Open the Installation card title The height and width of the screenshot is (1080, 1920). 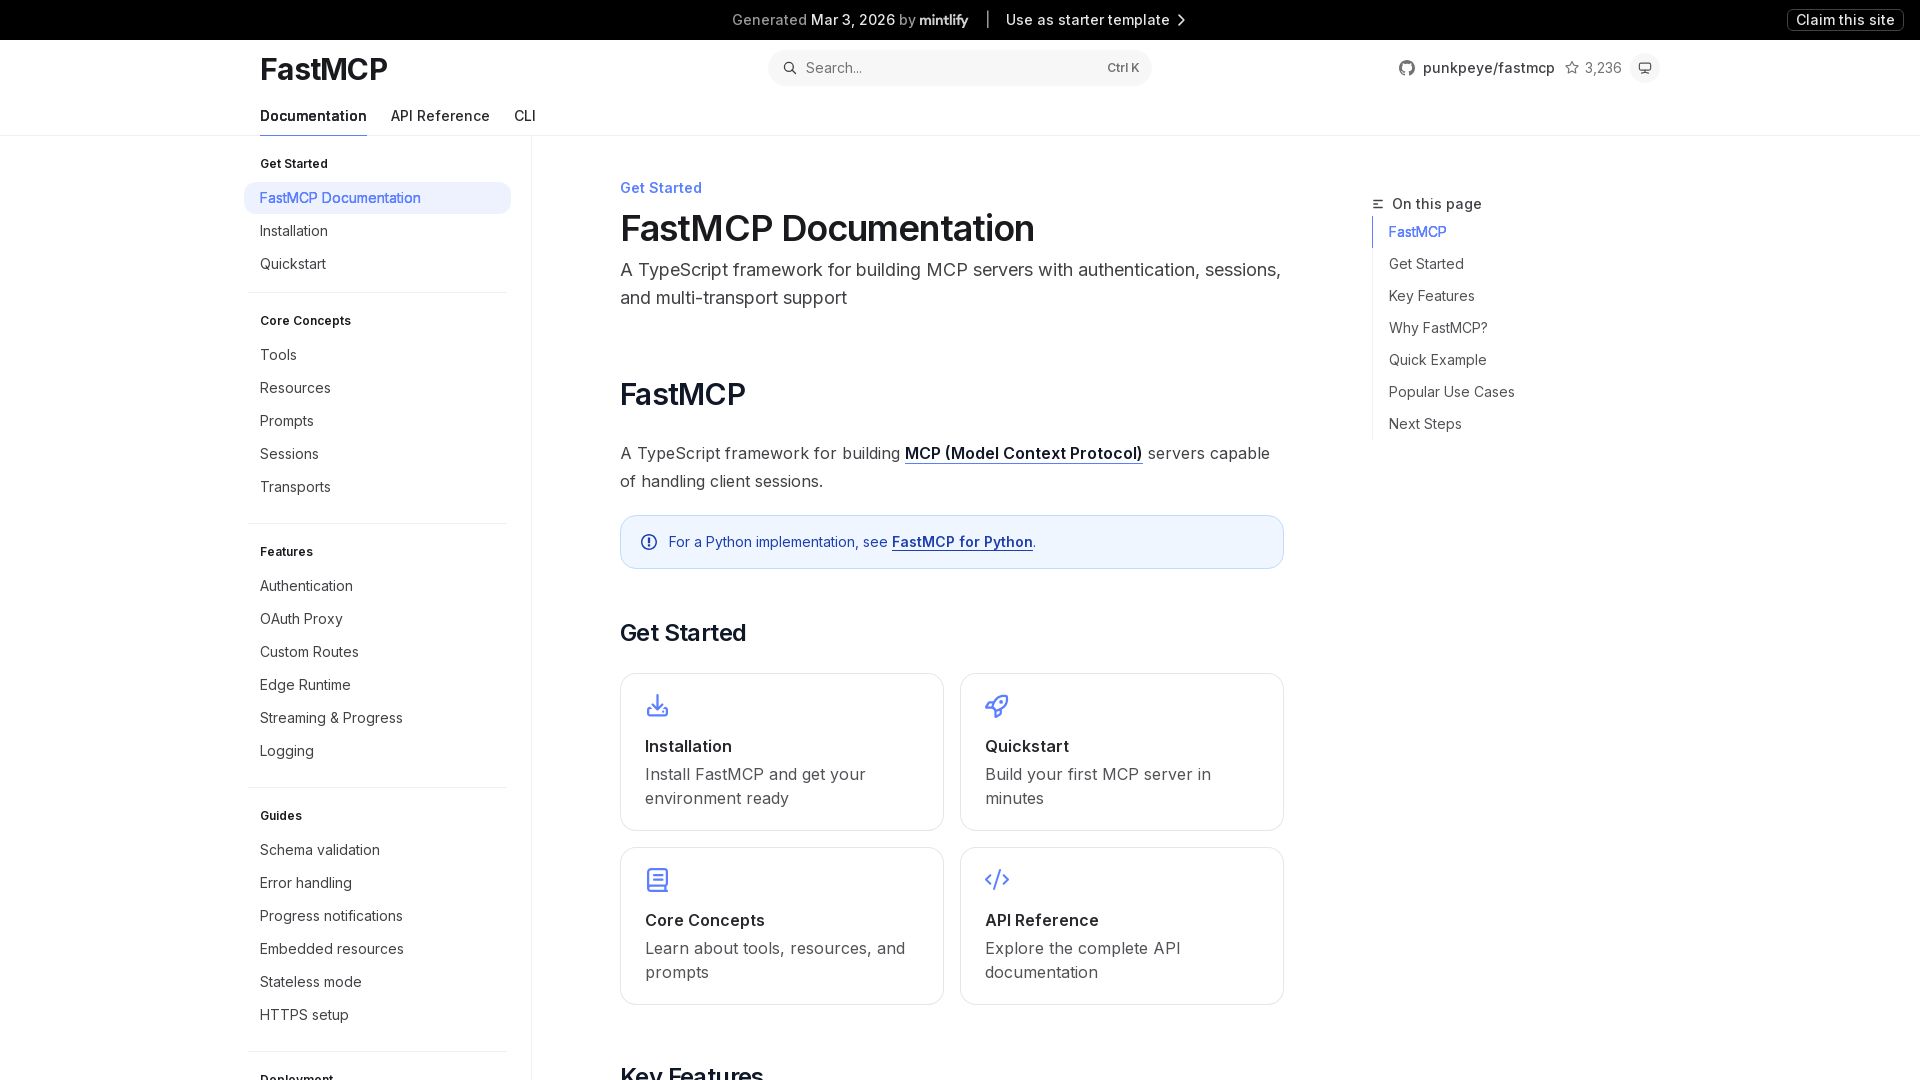[688, 746]
